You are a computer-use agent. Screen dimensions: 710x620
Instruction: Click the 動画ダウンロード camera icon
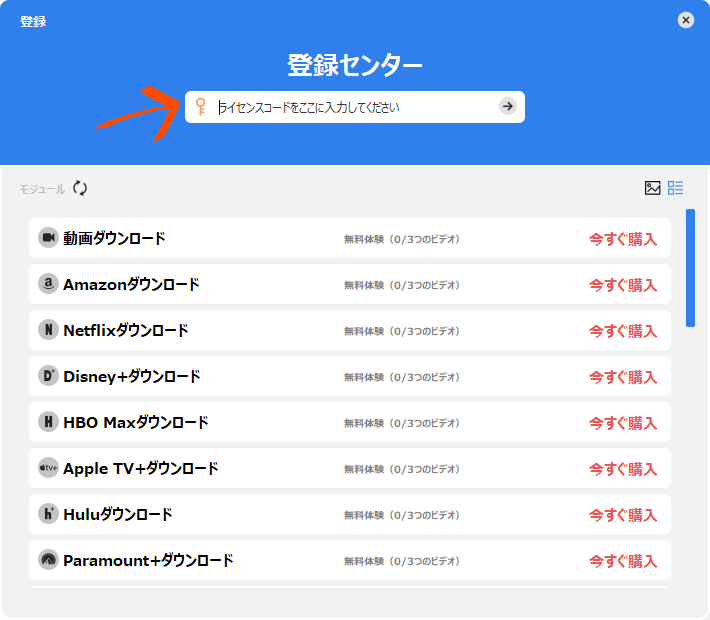(x=48, y=238)
